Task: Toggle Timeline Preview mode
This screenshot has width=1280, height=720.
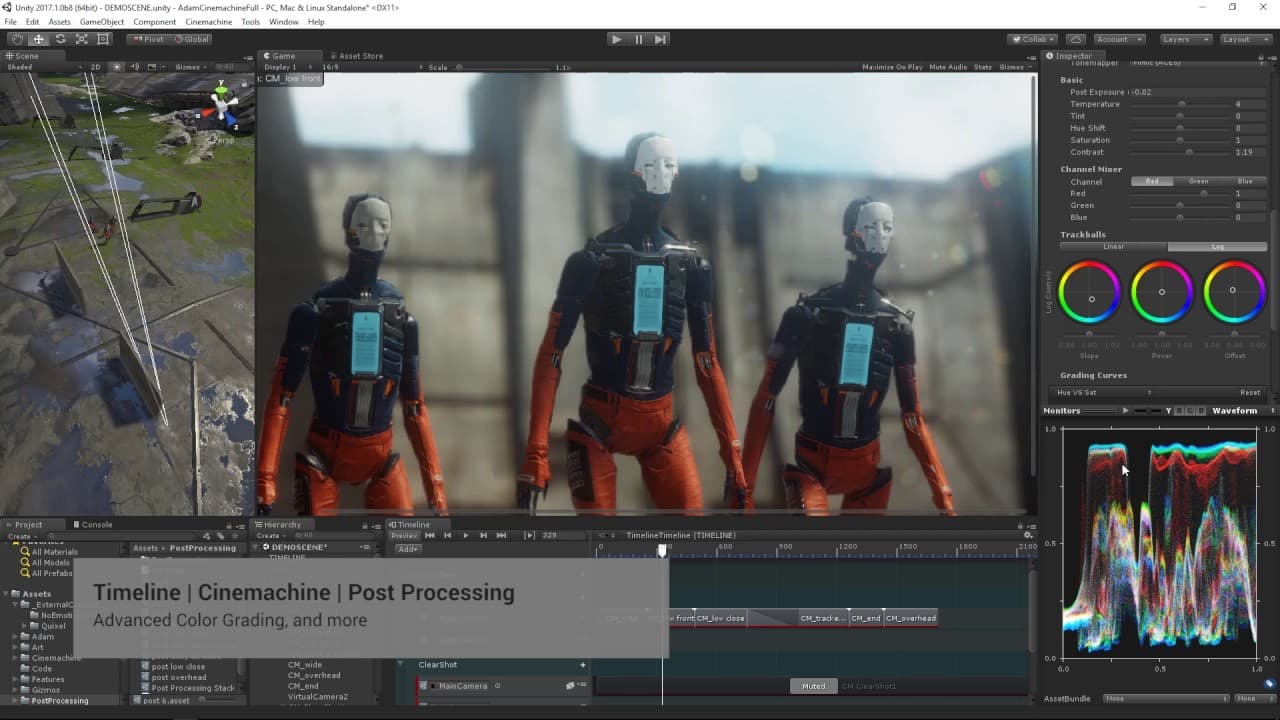Action: coord(404,535)
